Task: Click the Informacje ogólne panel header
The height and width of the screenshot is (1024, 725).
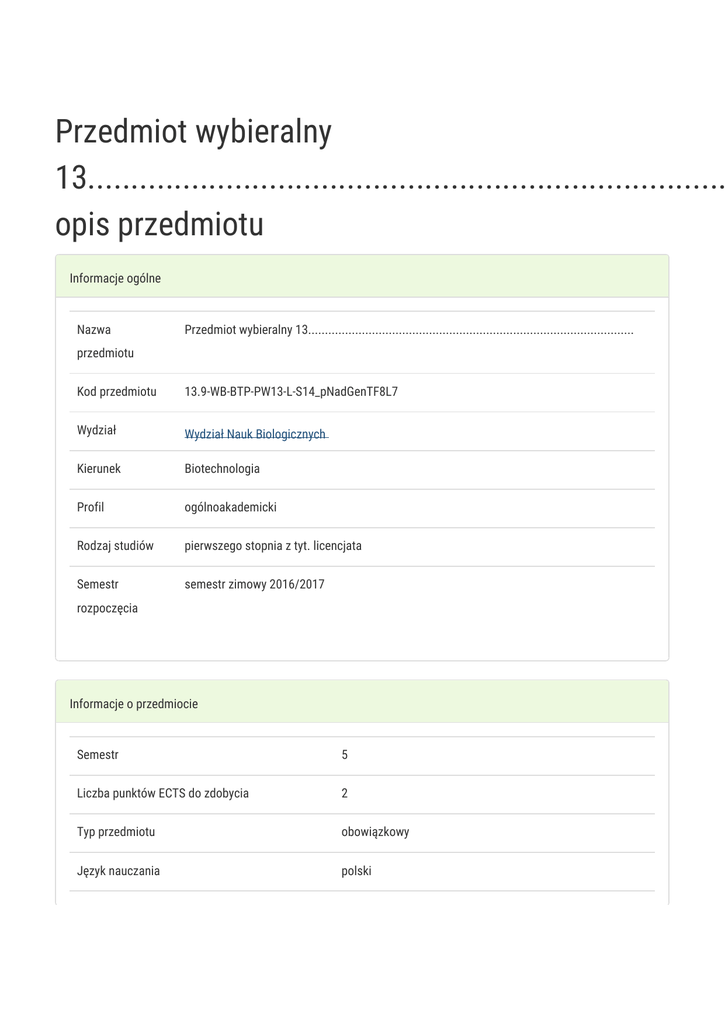Action: [x=115, y=278]
